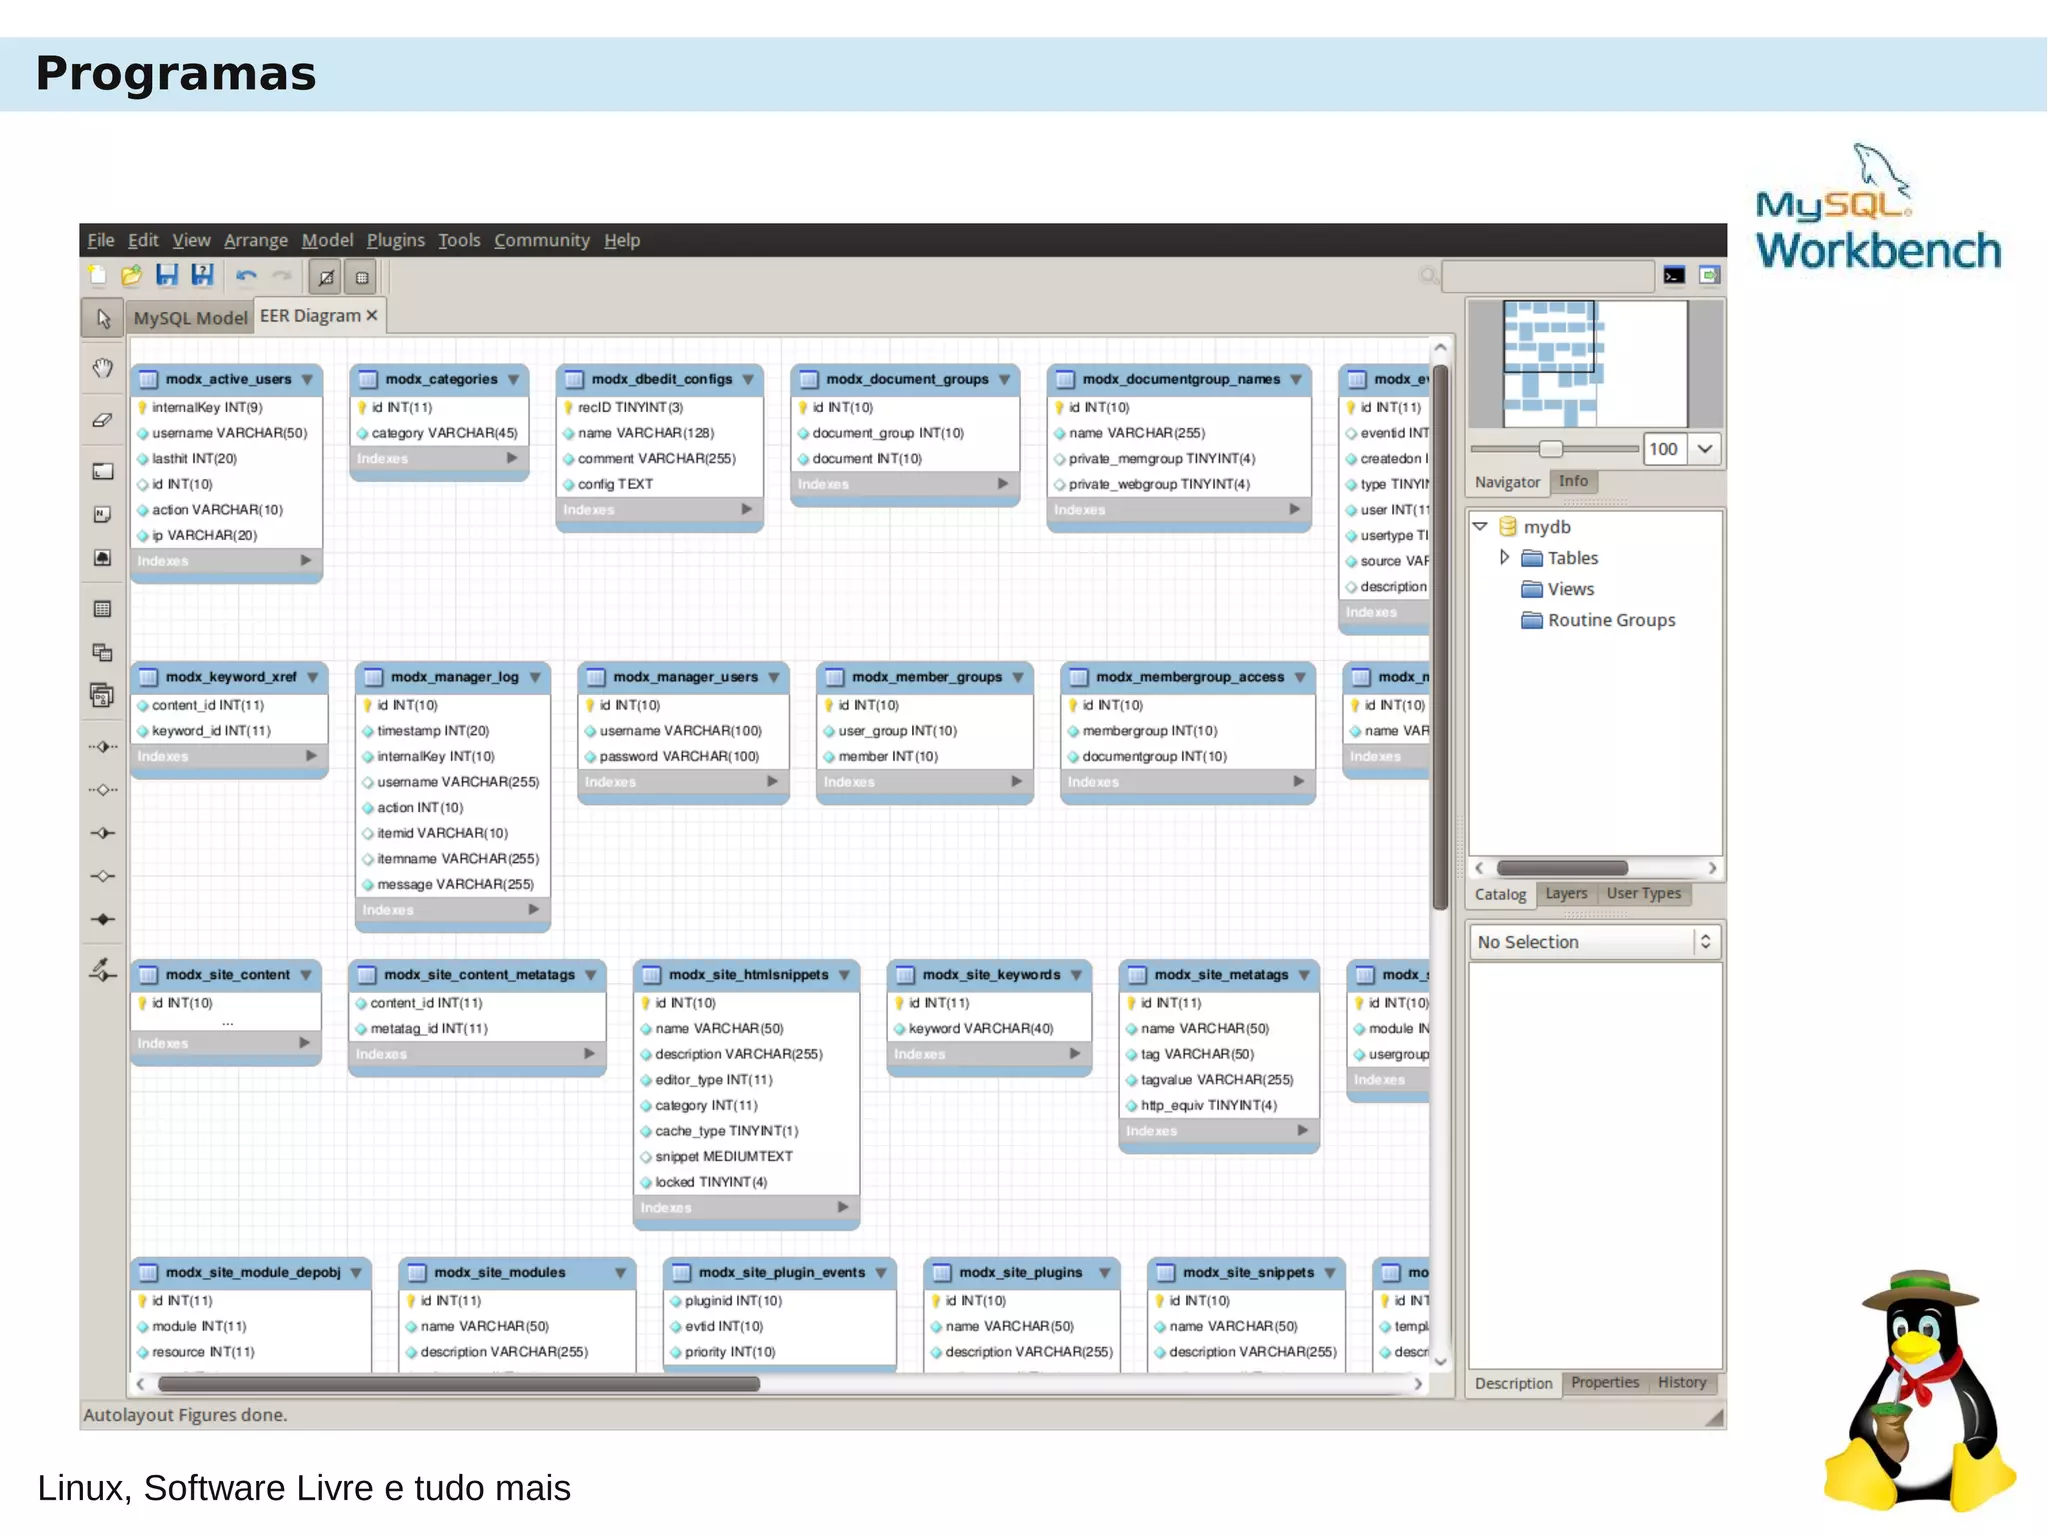Click the open model folder icon
The height and width of the screenshot is (1535, 2048).
[x=131, y=275]
